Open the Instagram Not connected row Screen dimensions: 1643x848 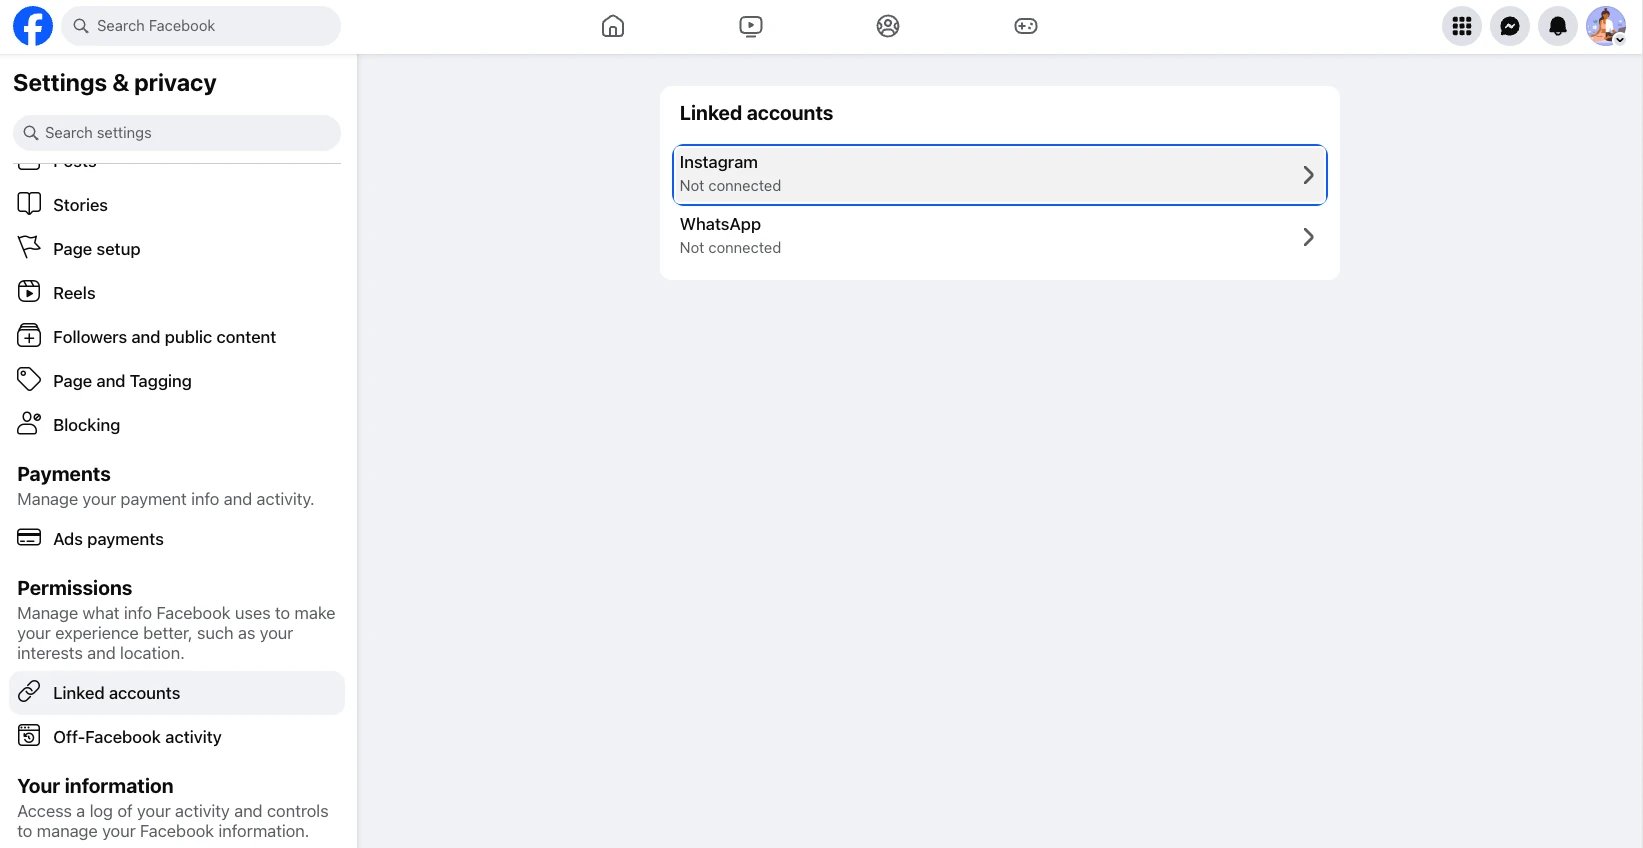[x=1000, y=175]
